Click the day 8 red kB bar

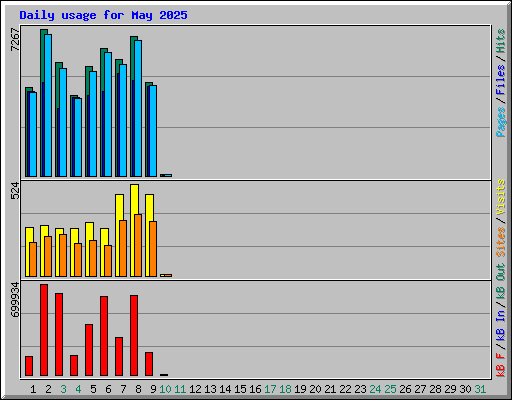(x=134, y=335)
